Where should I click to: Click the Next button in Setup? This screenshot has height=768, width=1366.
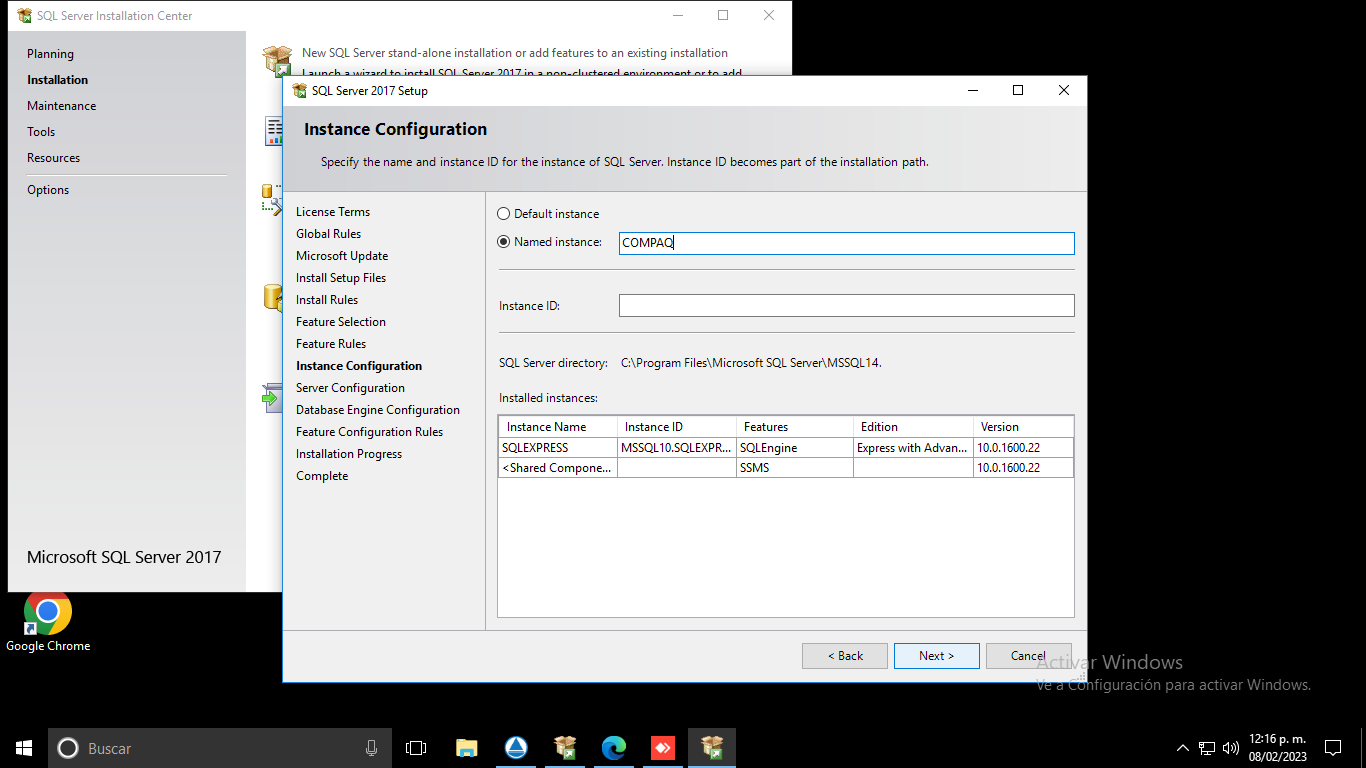pos(937,656)
